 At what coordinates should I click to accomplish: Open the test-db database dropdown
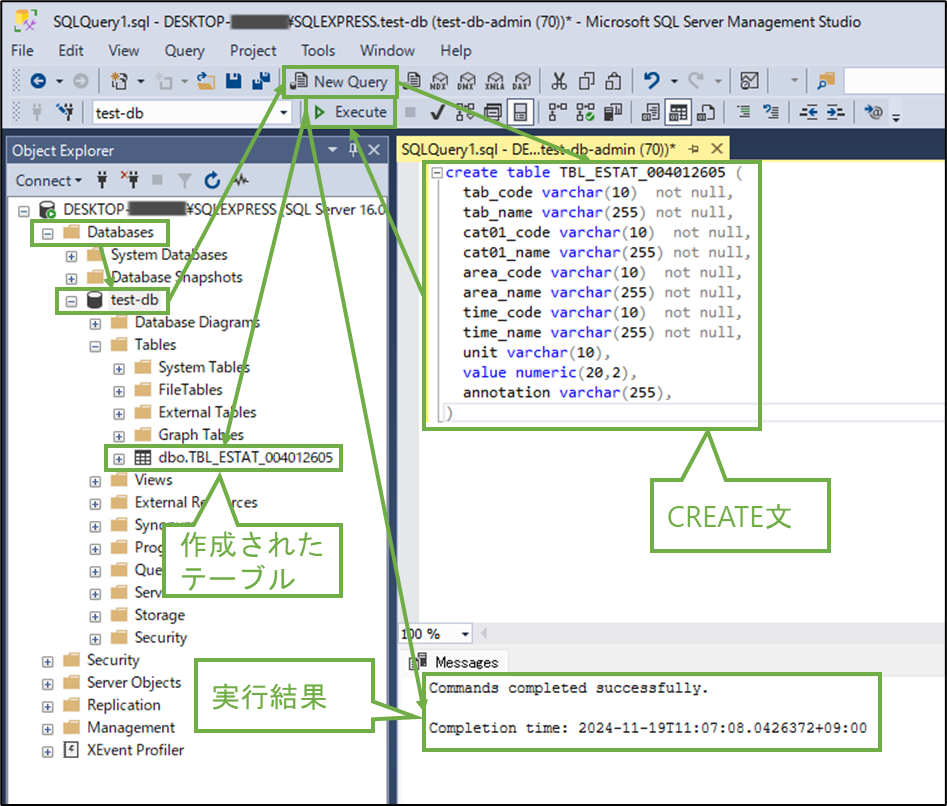click(x=283, y=113)
